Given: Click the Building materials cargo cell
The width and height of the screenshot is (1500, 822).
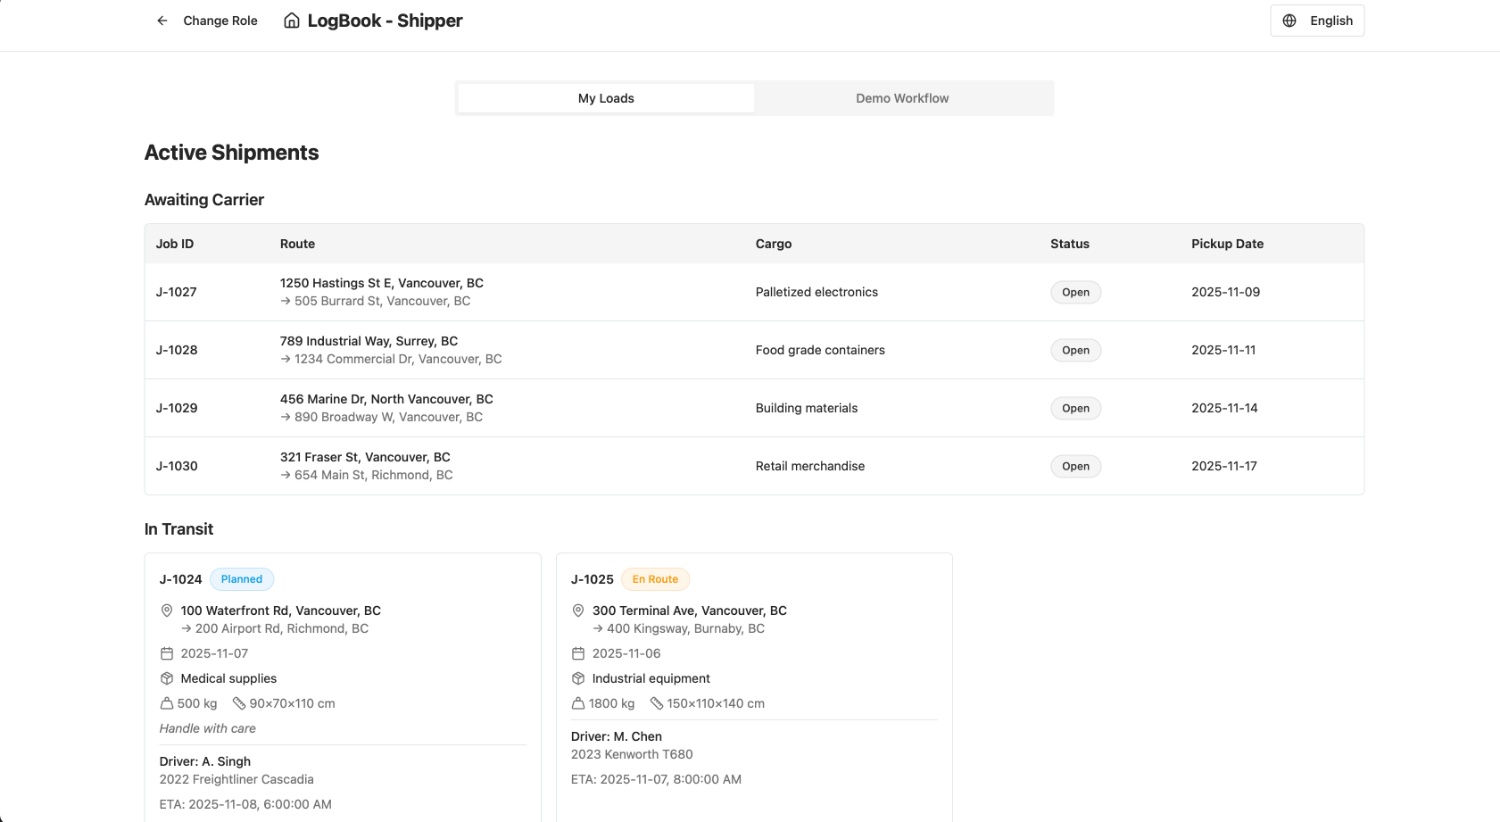Looking at the screenshot, I should 806,408.
